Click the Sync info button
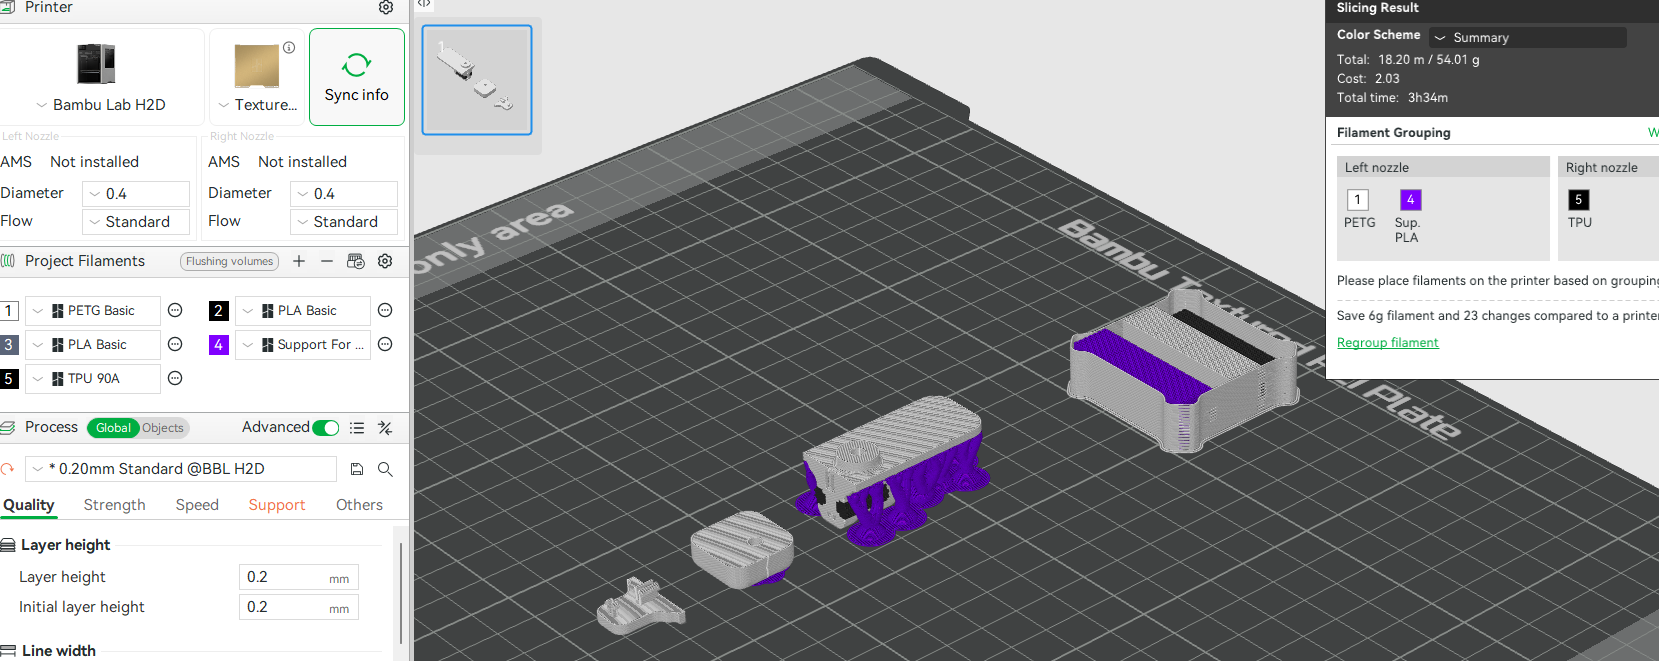Screen dimensions: 1659x661 point(357,77)
